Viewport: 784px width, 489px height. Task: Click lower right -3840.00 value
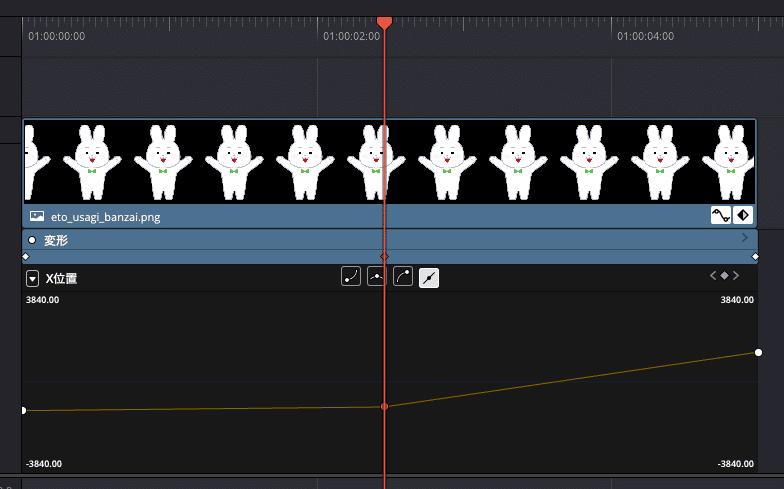tap(736, 464)
